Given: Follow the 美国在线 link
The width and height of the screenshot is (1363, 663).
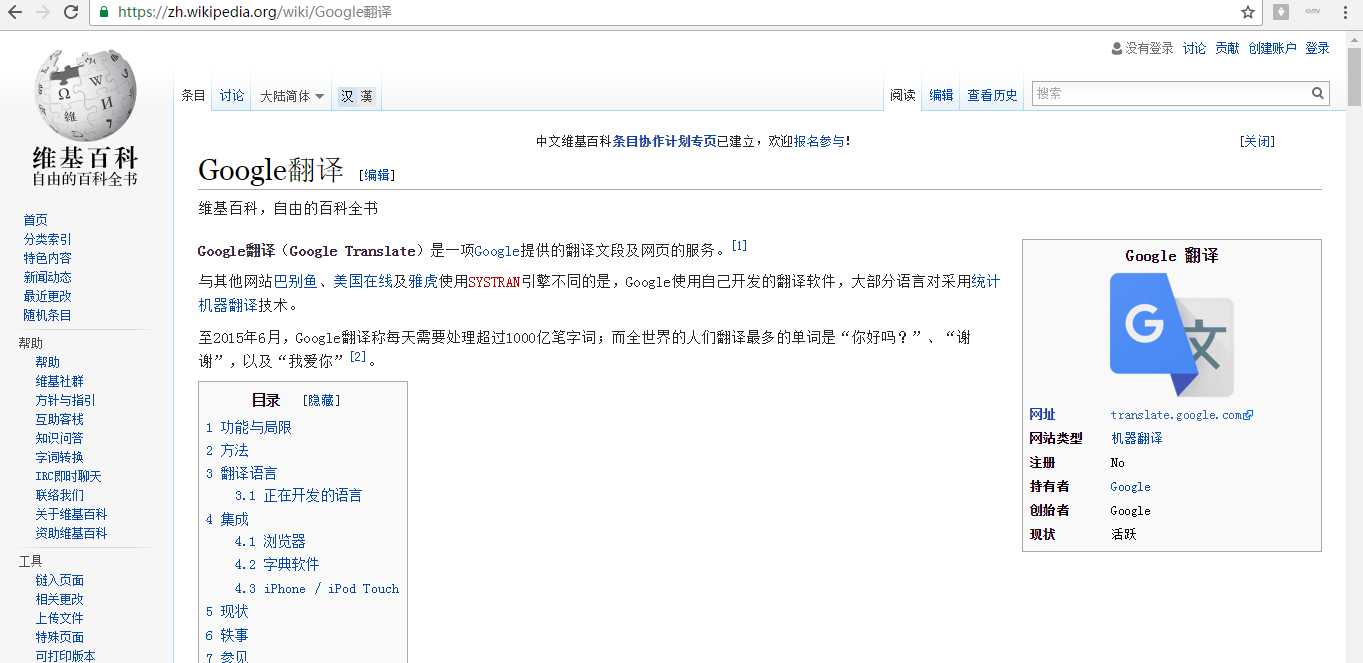Looking at the screenshot, I should [x=362, y=281].
